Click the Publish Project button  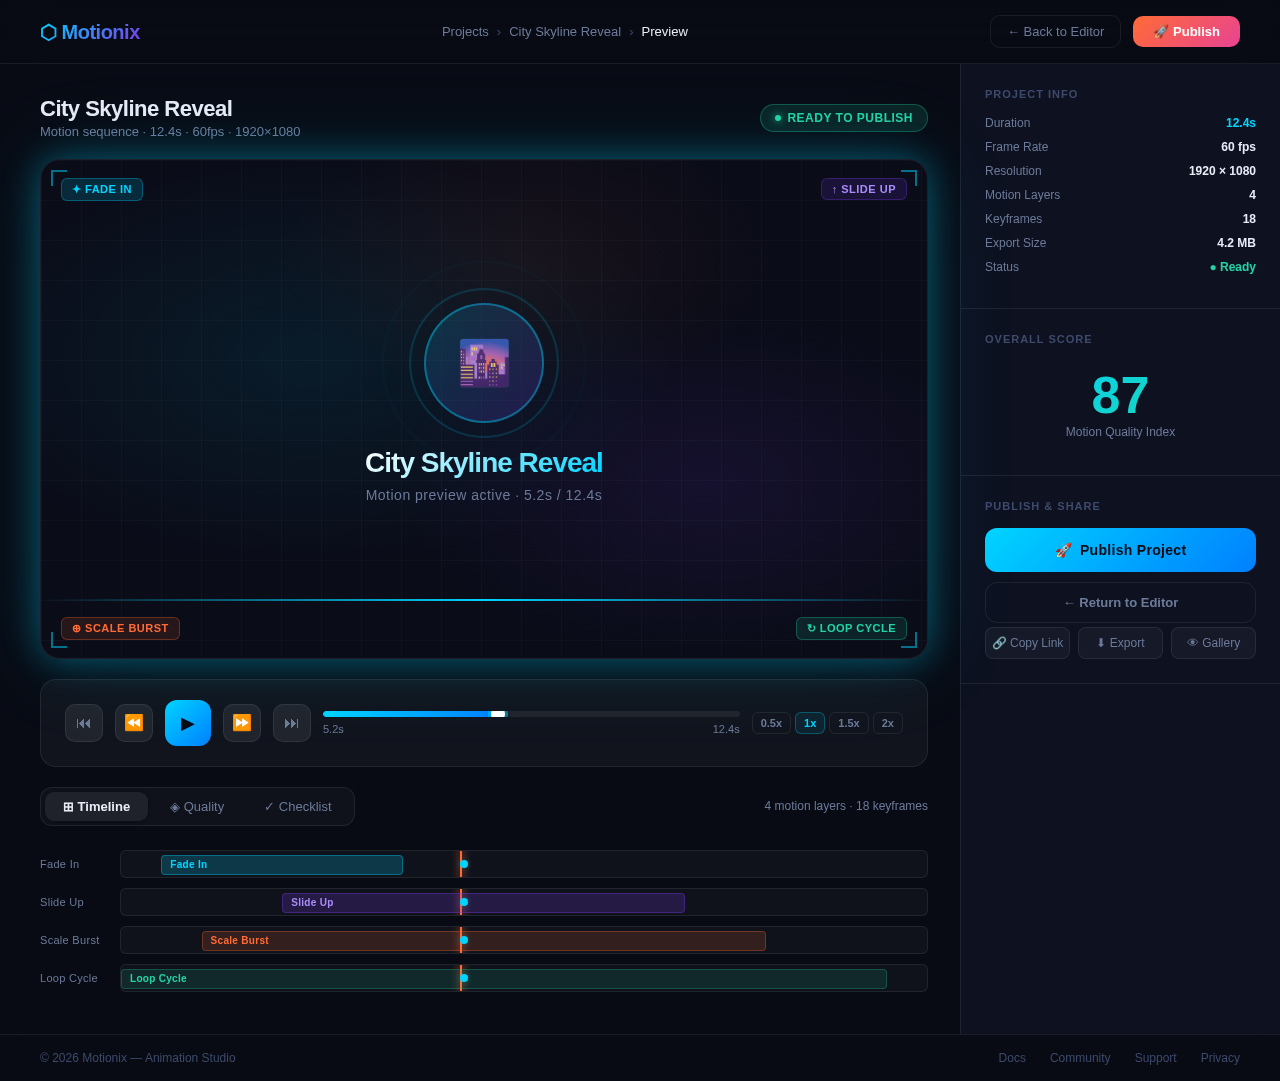(1120, 550)
